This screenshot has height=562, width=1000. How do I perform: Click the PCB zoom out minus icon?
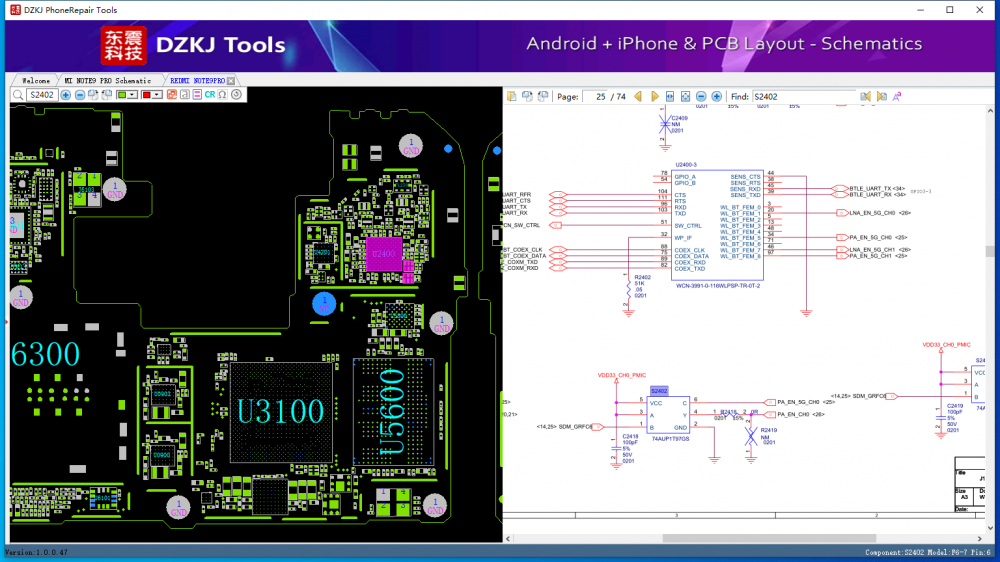80,95
